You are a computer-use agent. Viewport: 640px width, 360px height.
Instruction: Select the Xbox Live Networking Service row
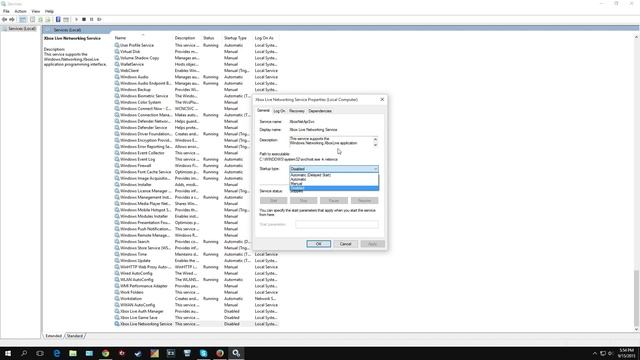[196, 324]
